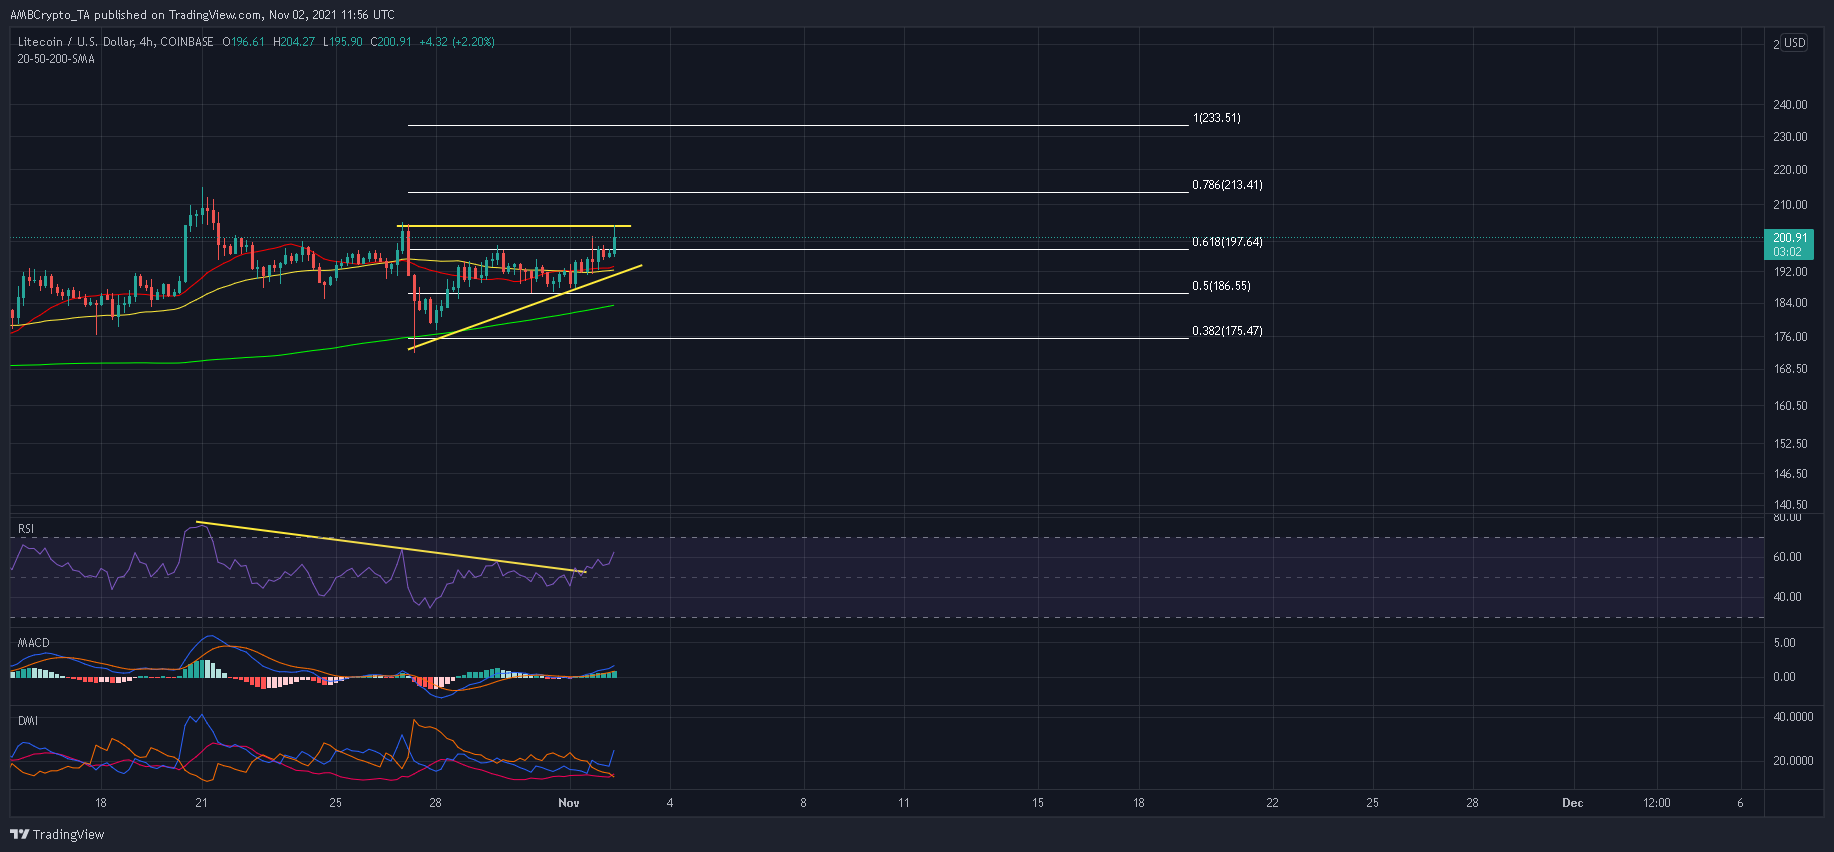Viewport: 1834px width, 852px height.
Task: Click the 240.00 price axis label
Action: pos(1790,105)
